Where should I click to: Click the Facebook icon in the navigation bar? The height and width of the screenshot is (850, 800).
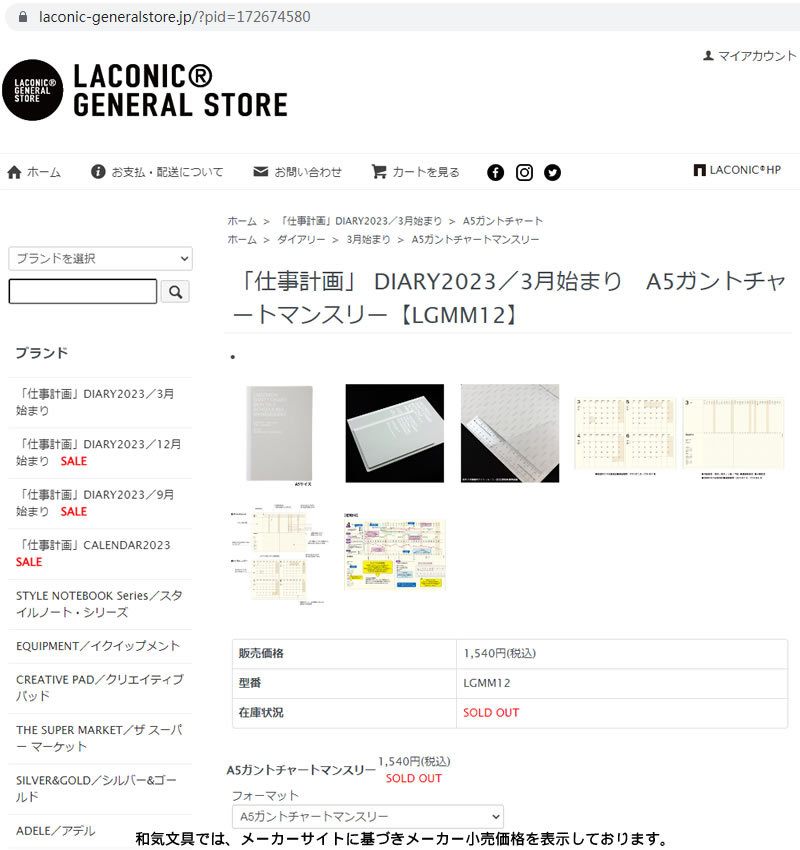pyautogui.click(x=495, y=172)
